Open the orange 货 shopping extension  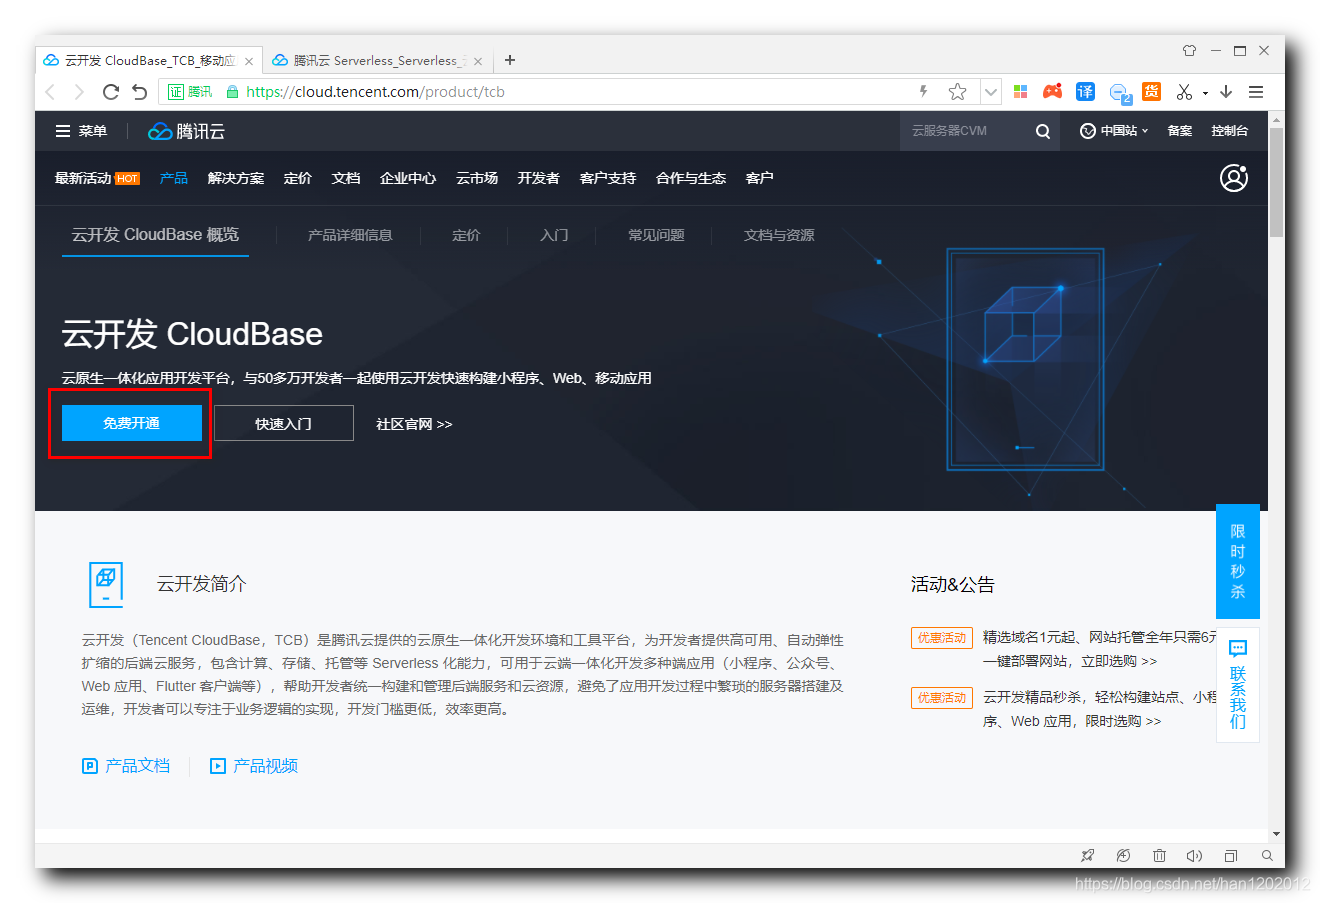(1151, 92)
